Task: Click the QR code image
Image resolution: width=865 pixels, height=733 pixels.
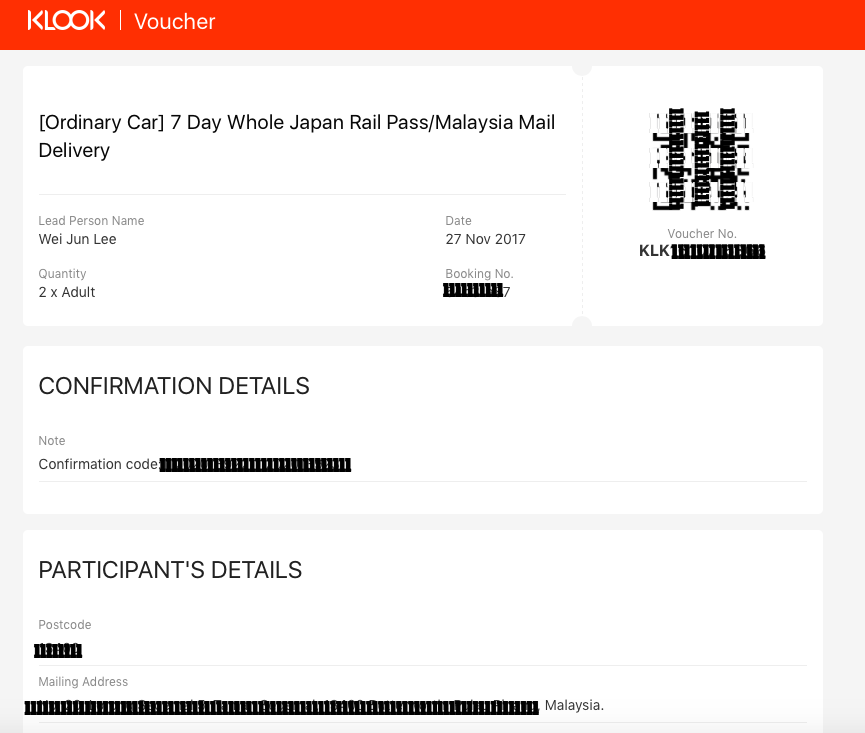Action: click(x=702, y=159)
